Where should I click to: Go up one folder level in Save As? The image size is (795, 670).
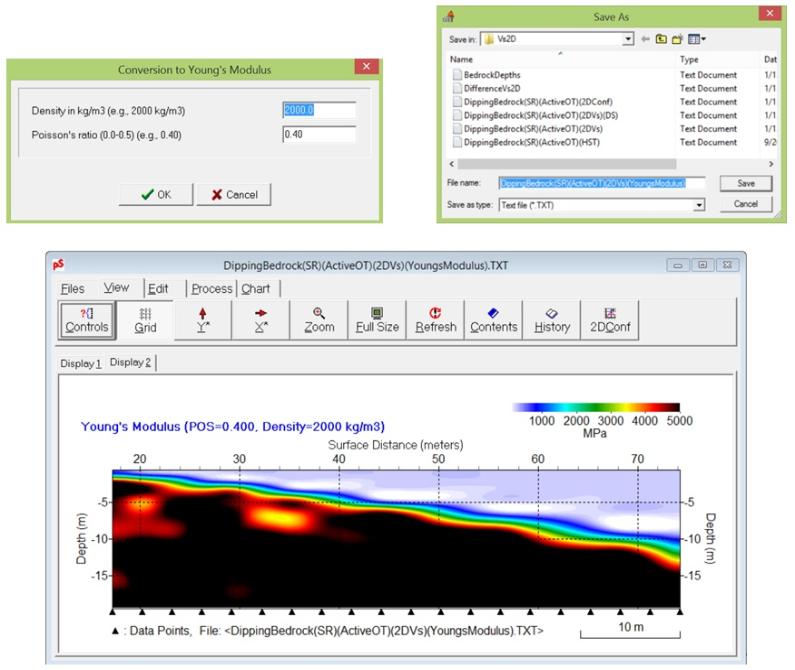coord(663,38)
